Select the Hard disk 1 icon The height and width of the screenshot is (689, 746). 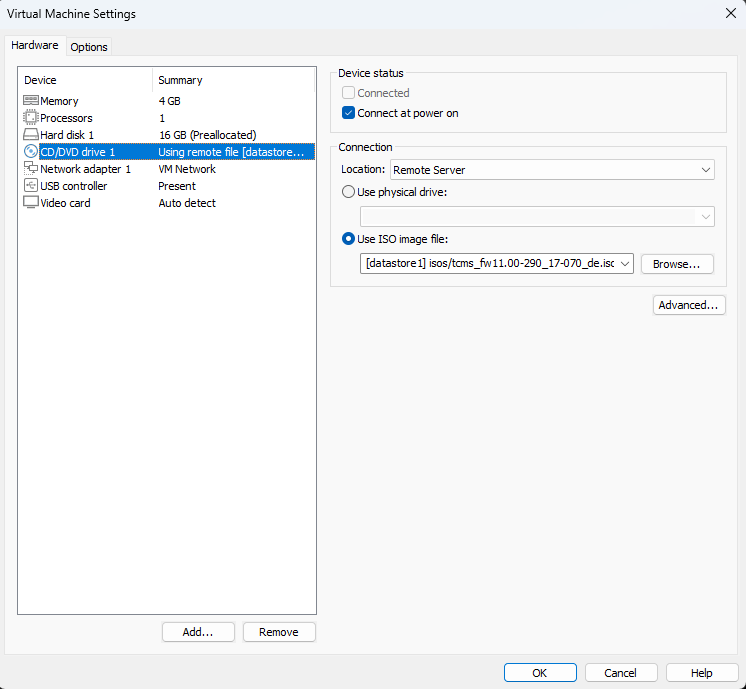(31, 135)
